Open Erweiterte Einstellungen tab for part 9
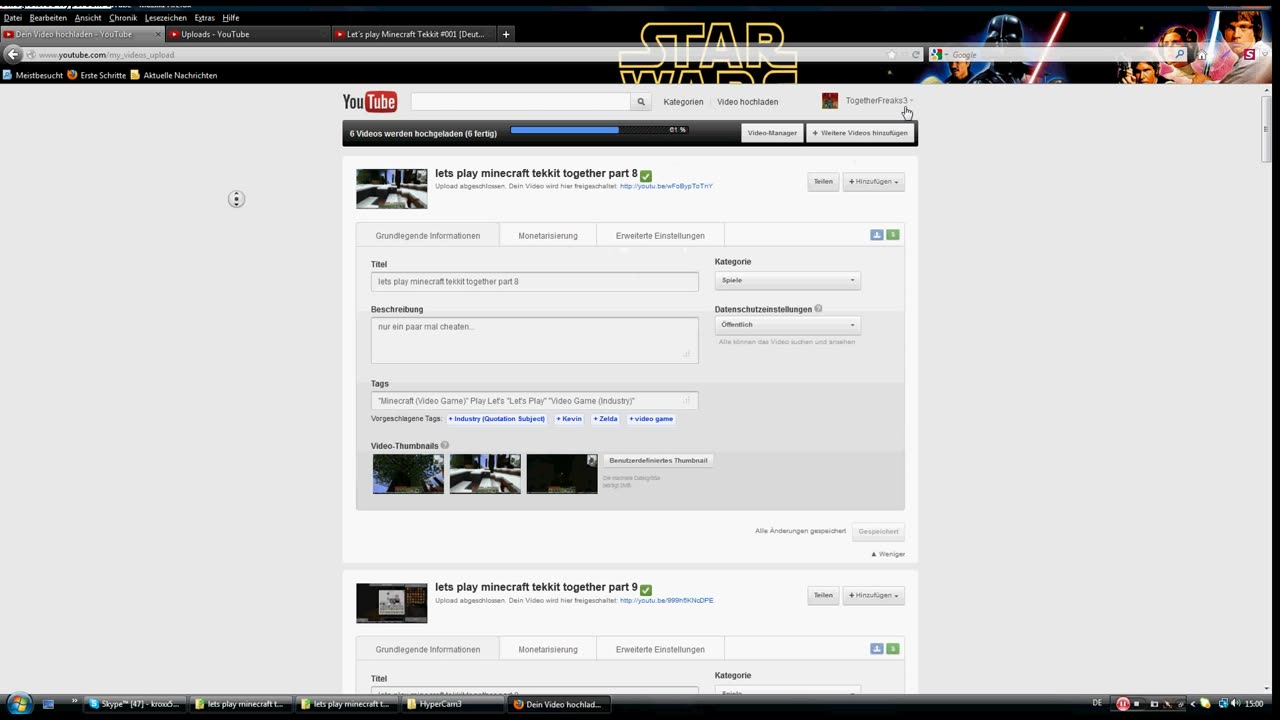The width and height of the screenshot is (1280, 720). click(x=660, y=650)
